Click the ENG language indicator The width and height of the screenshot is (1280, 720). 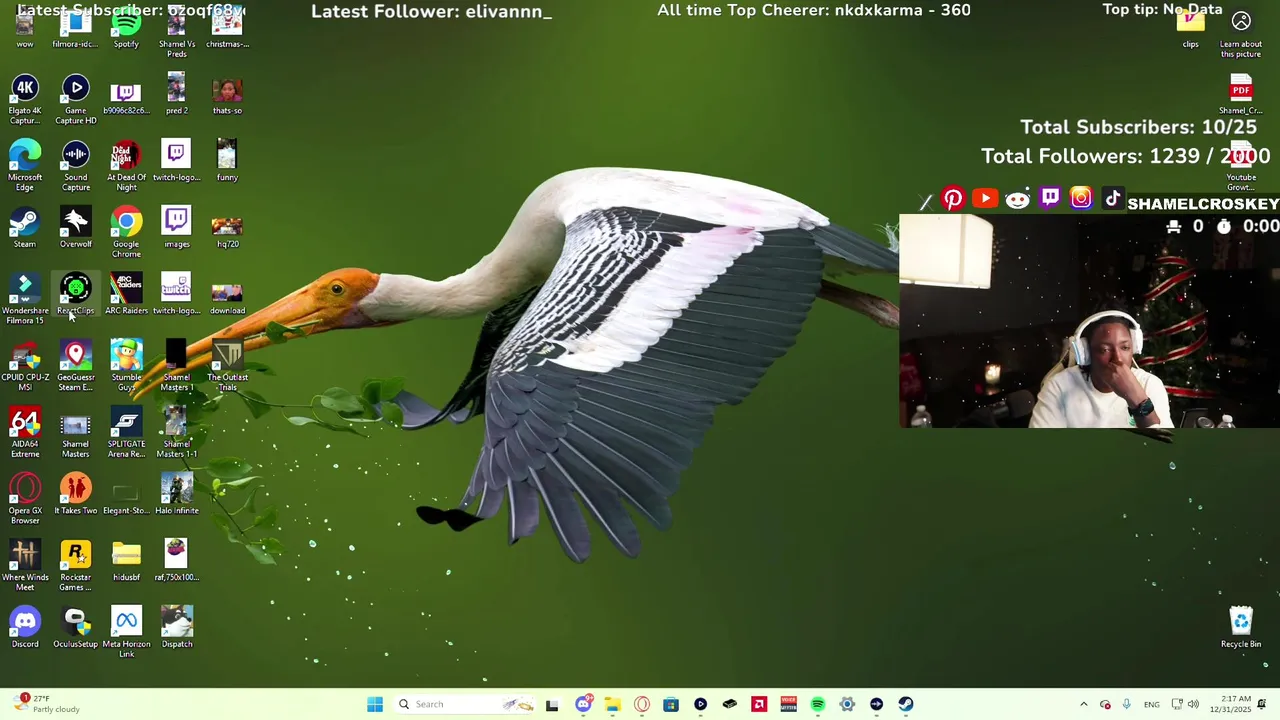click(1152, 704)
